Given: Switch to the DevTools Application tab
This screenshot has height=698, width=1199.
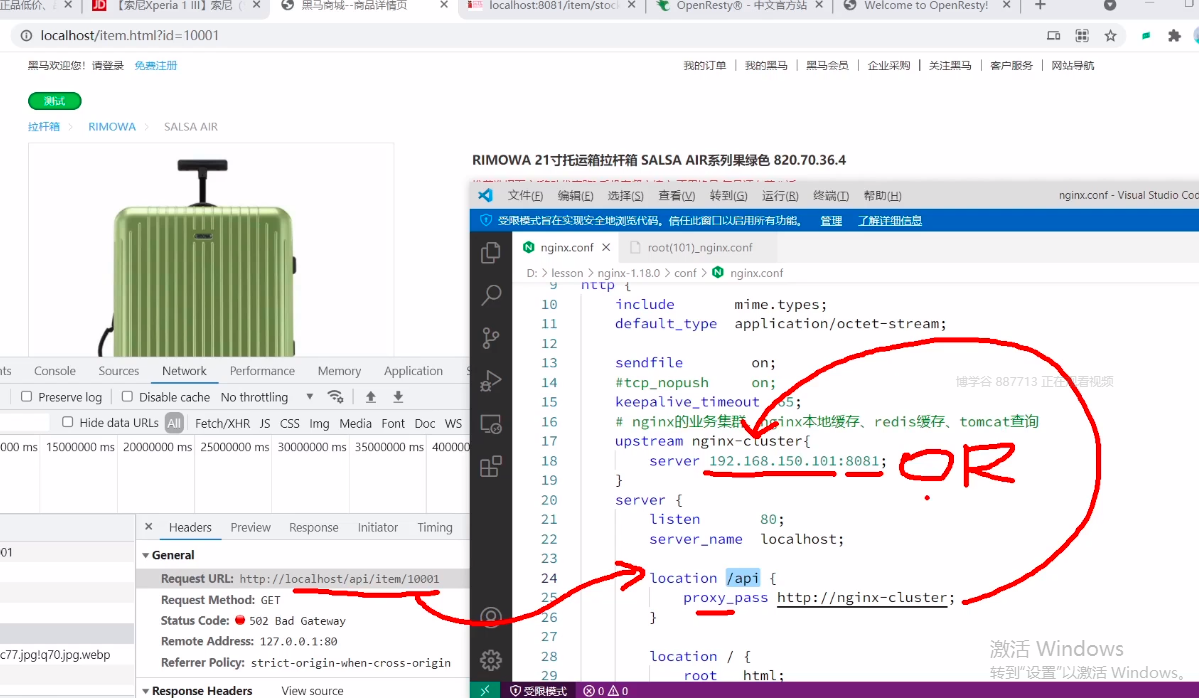Looking at the screenshot, I should tap(413, 371).
